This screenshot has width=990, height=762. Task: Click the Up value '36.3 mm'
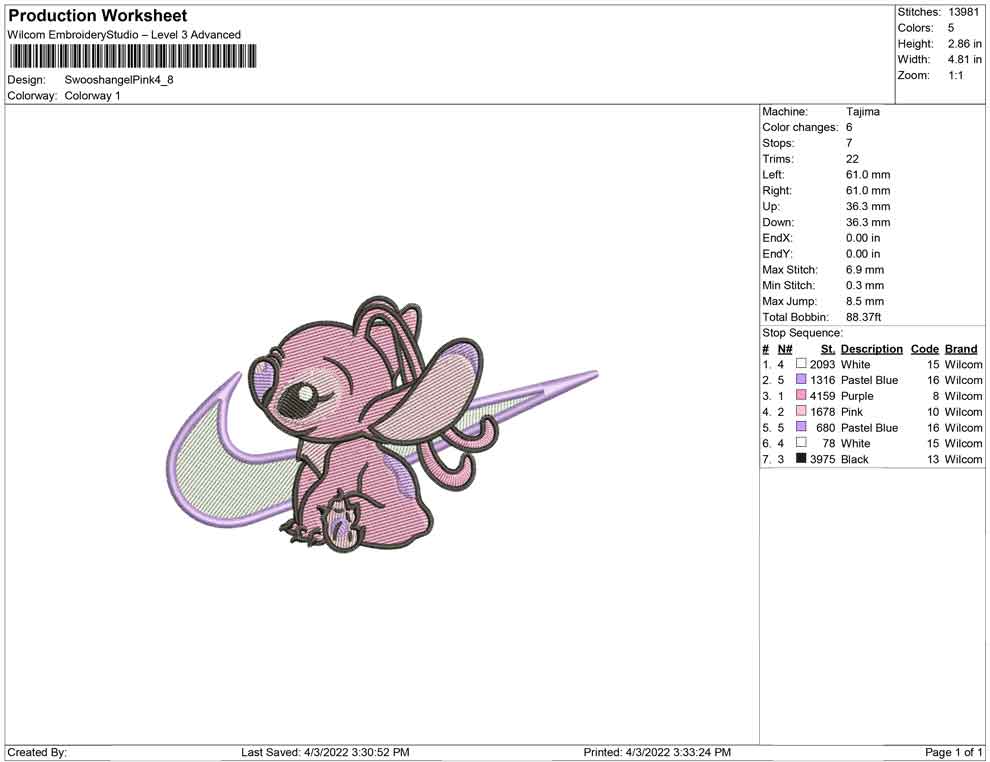tap(868, 206)
